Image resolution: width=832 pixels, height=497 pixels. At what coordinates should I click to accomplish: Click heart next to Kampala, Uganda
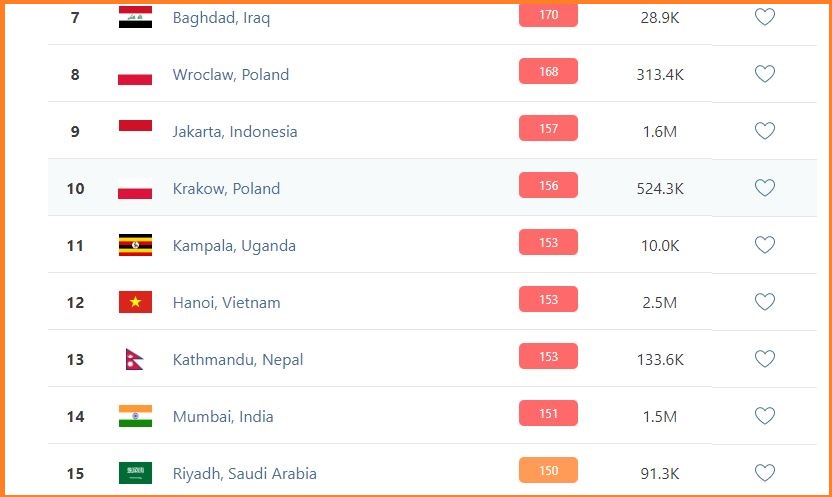point(764,245)
